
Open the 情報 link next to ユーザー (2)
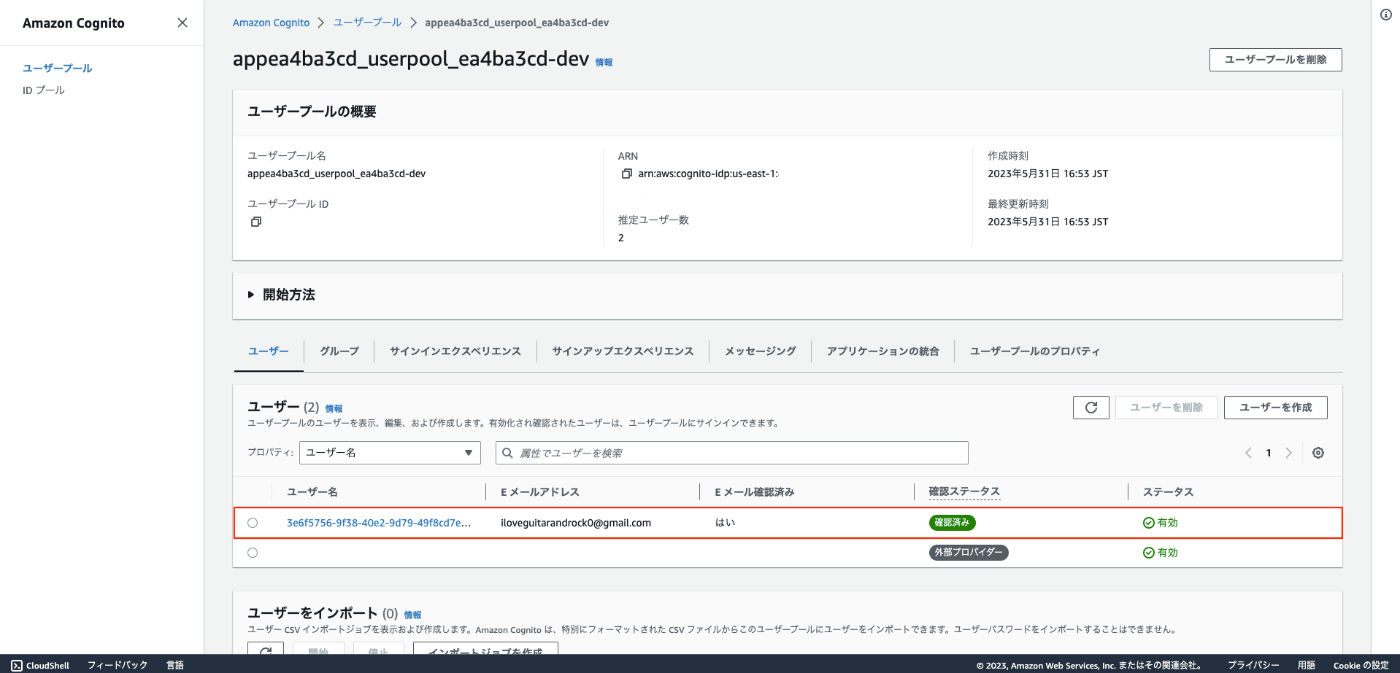pyautogui.click(x=334, y=408)
